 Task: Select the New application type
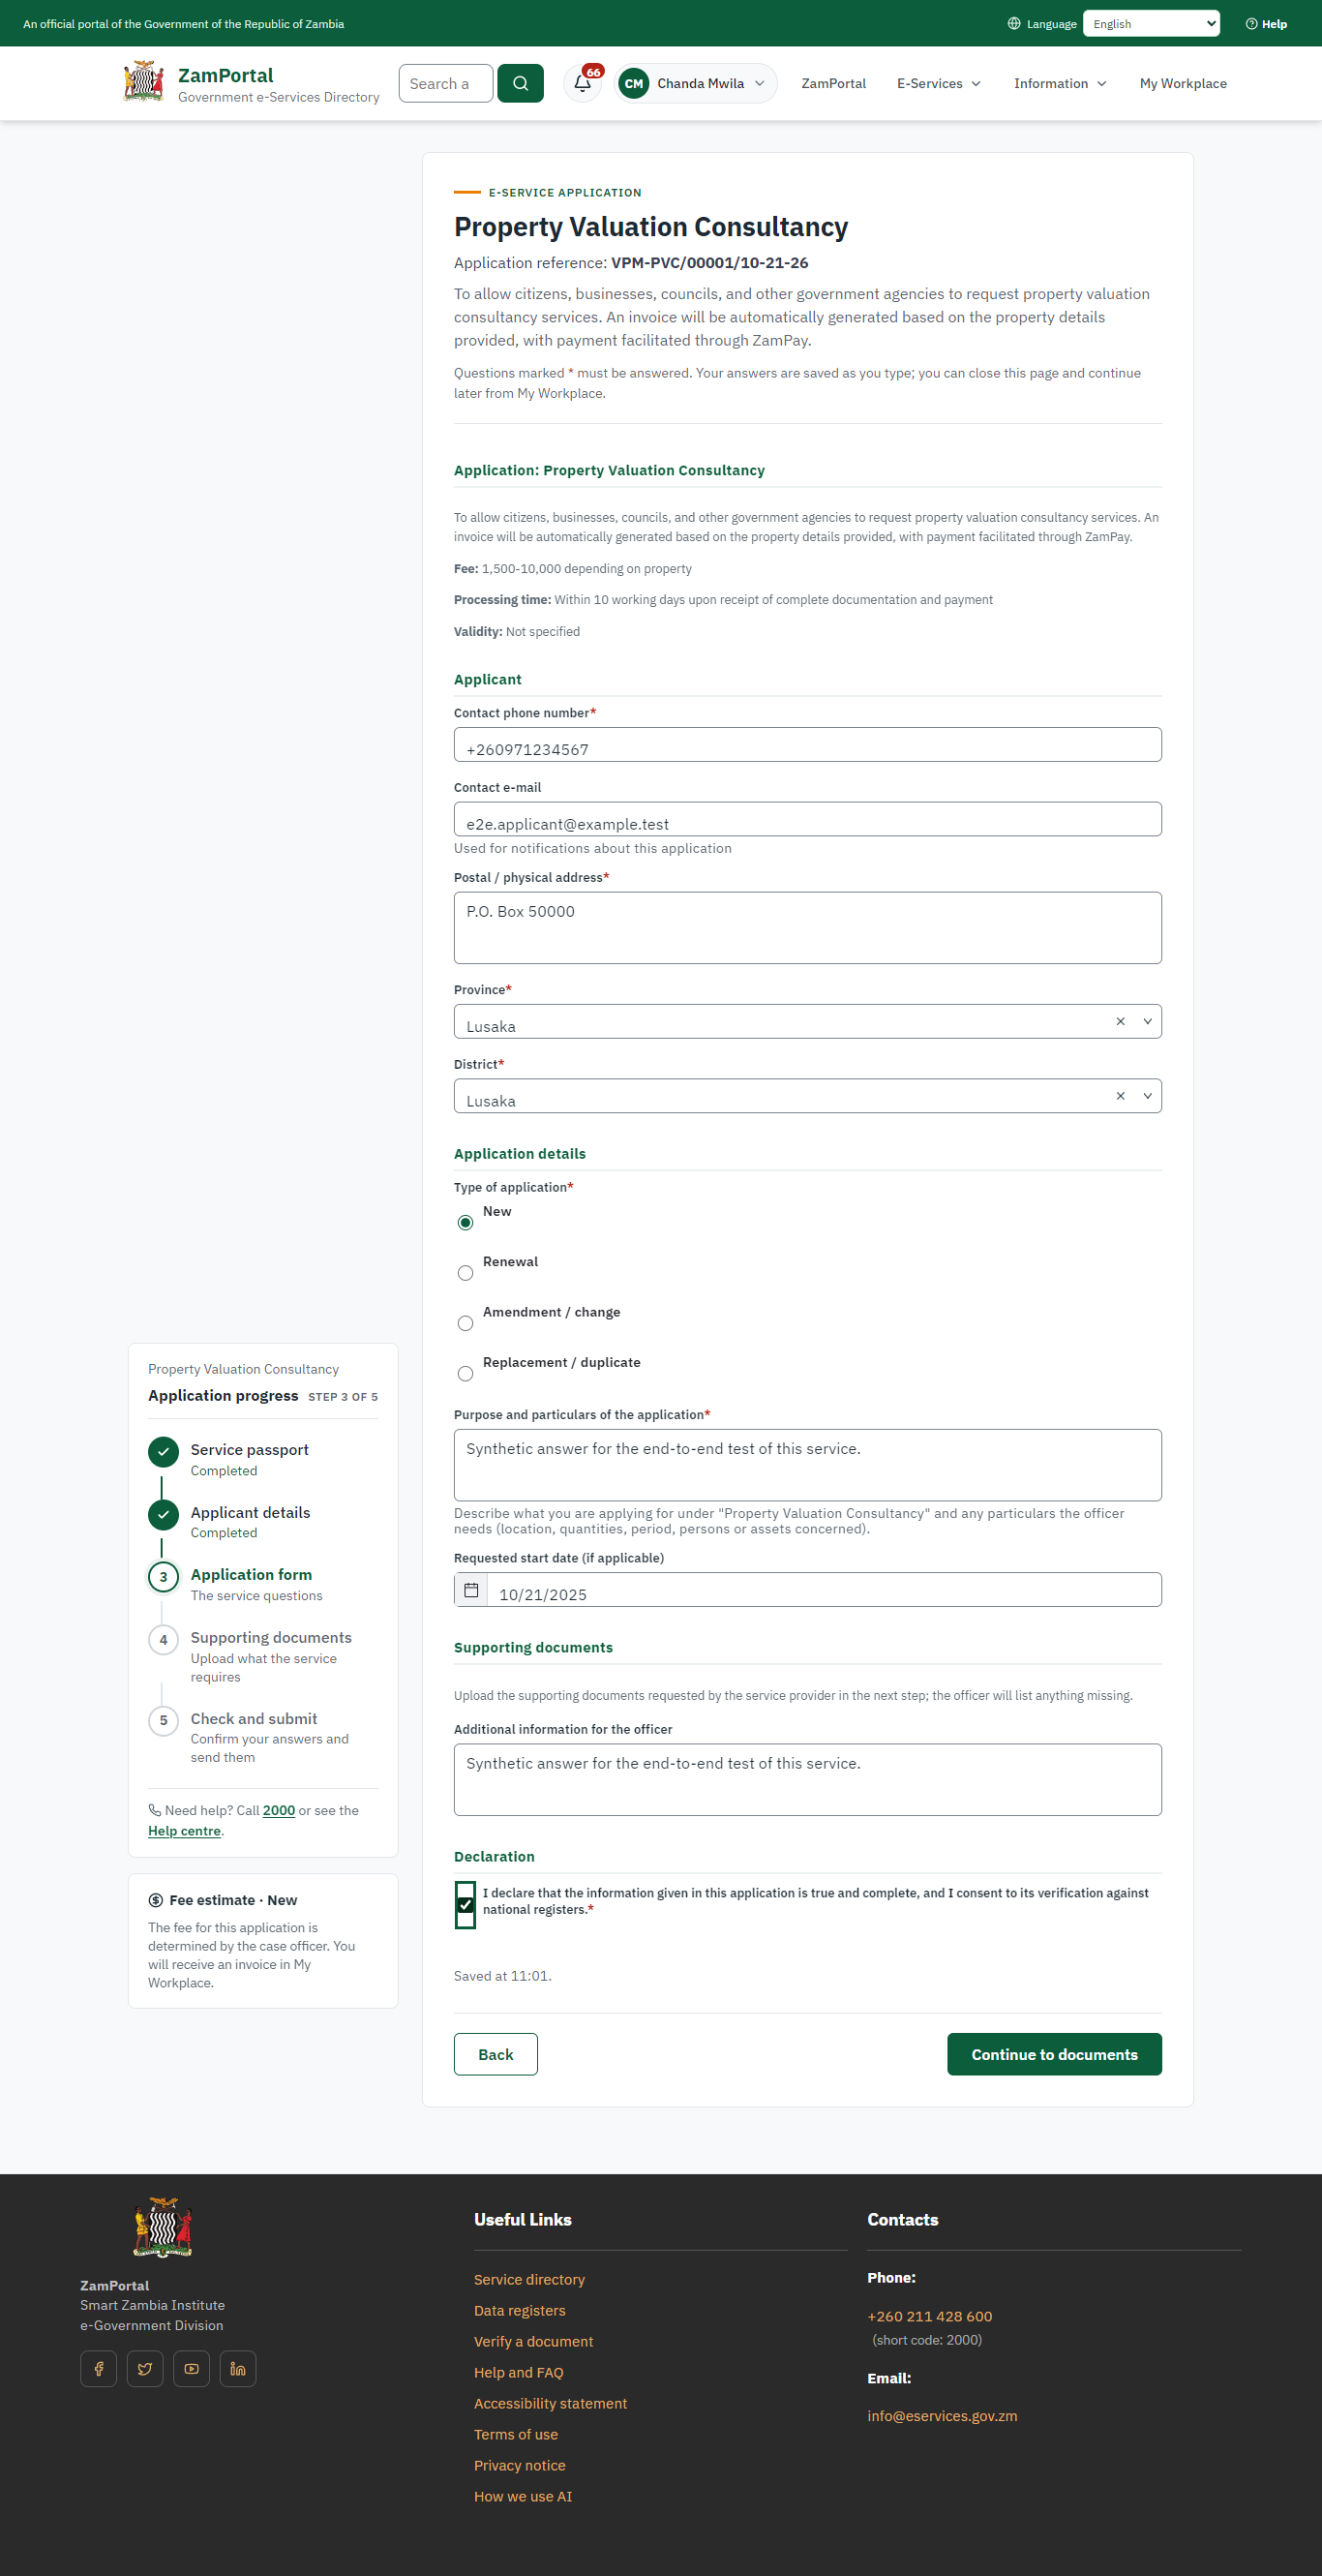click(465, 1222)
